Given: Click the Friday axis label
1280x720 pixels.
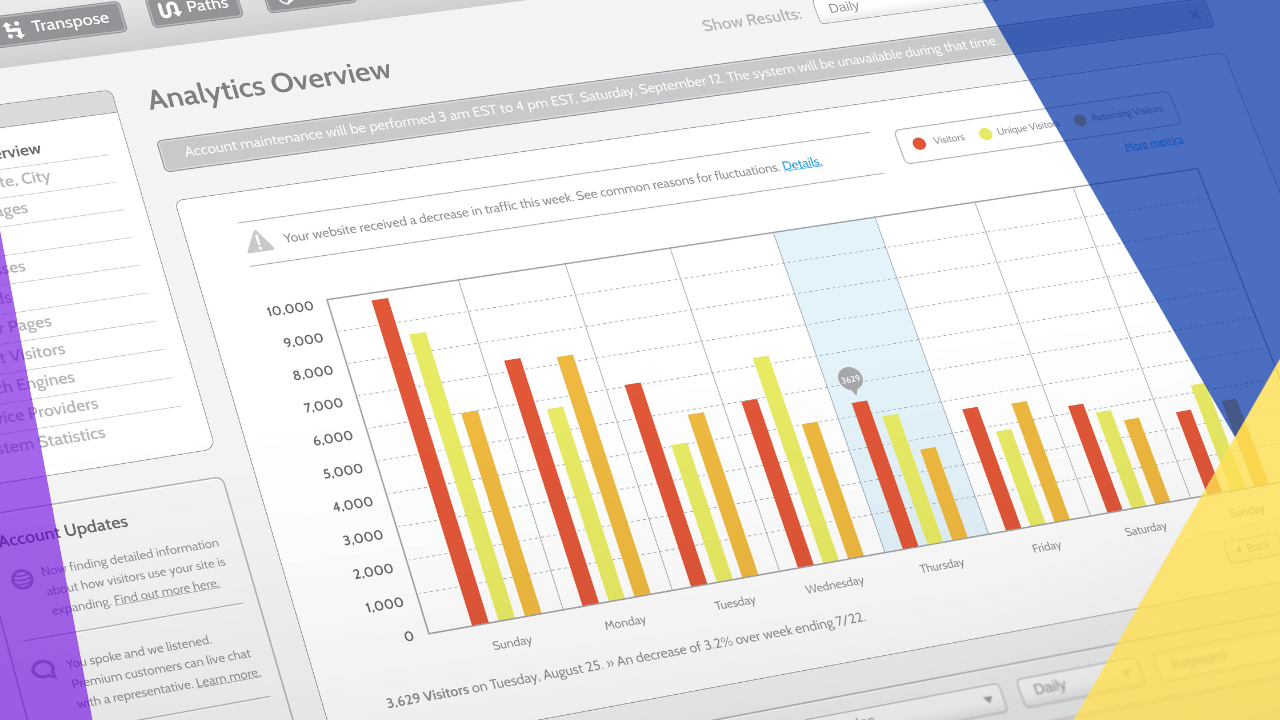Looking at the screenshot, I should tap(1047, 547).
